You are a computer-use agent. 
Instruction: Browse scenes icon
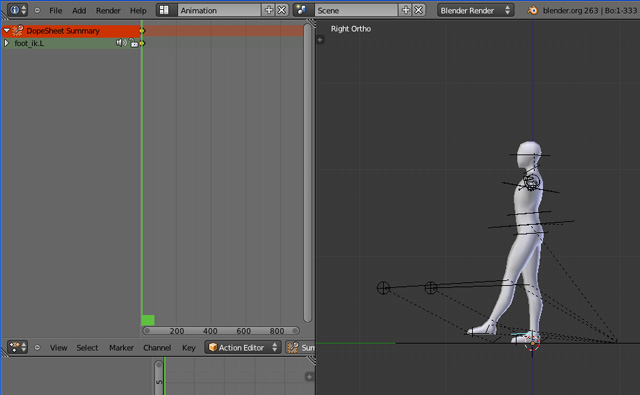click(x=303, y=10)
